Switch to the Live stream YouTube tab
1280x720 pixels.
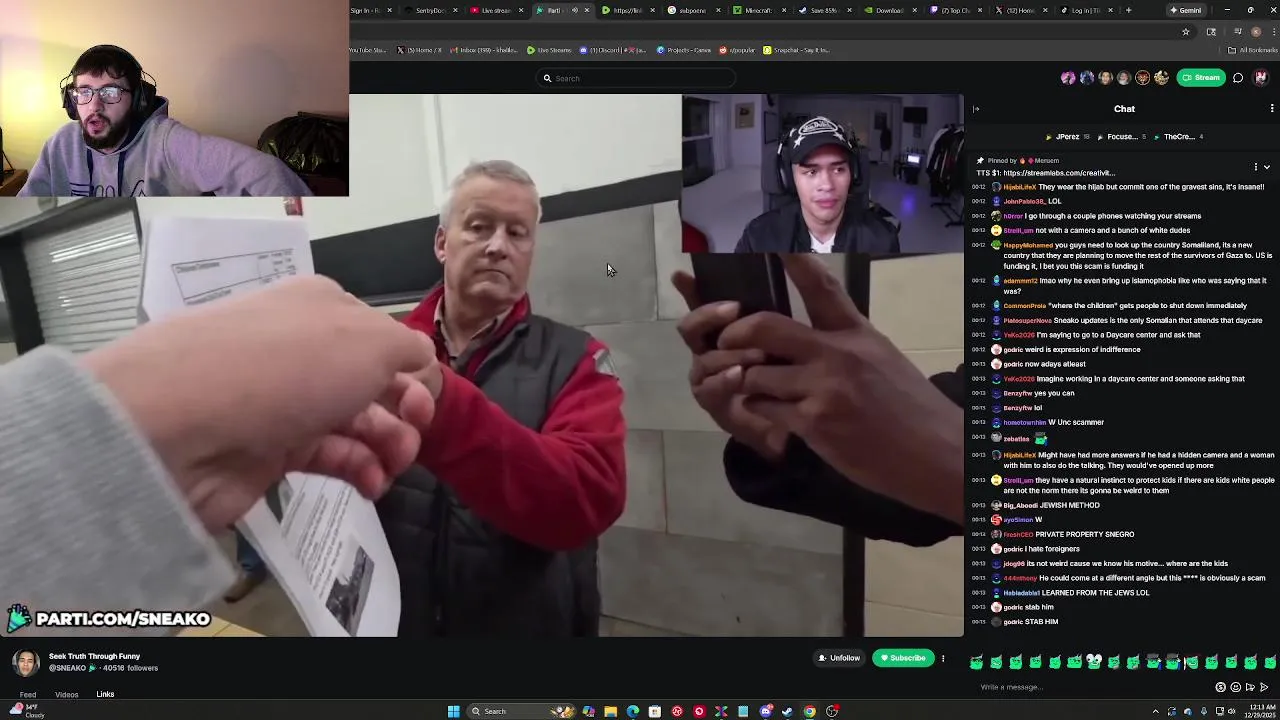(x=496, y=10)
